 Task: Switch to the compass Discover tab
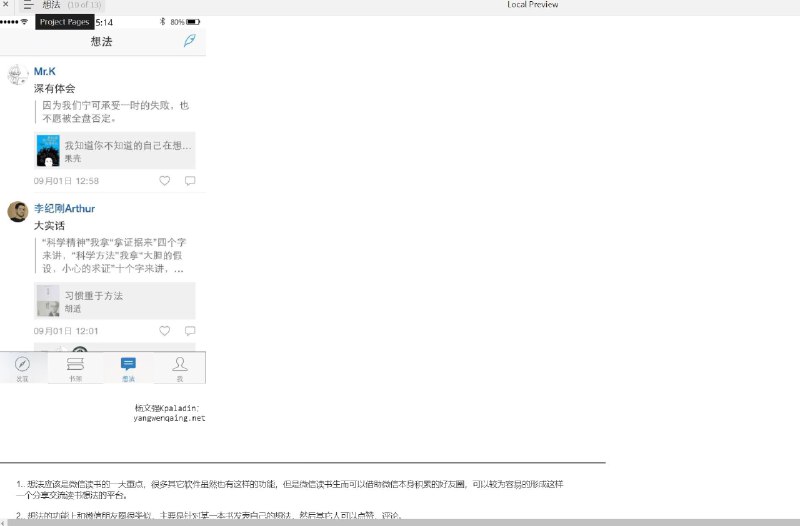(x=22, y=368)
